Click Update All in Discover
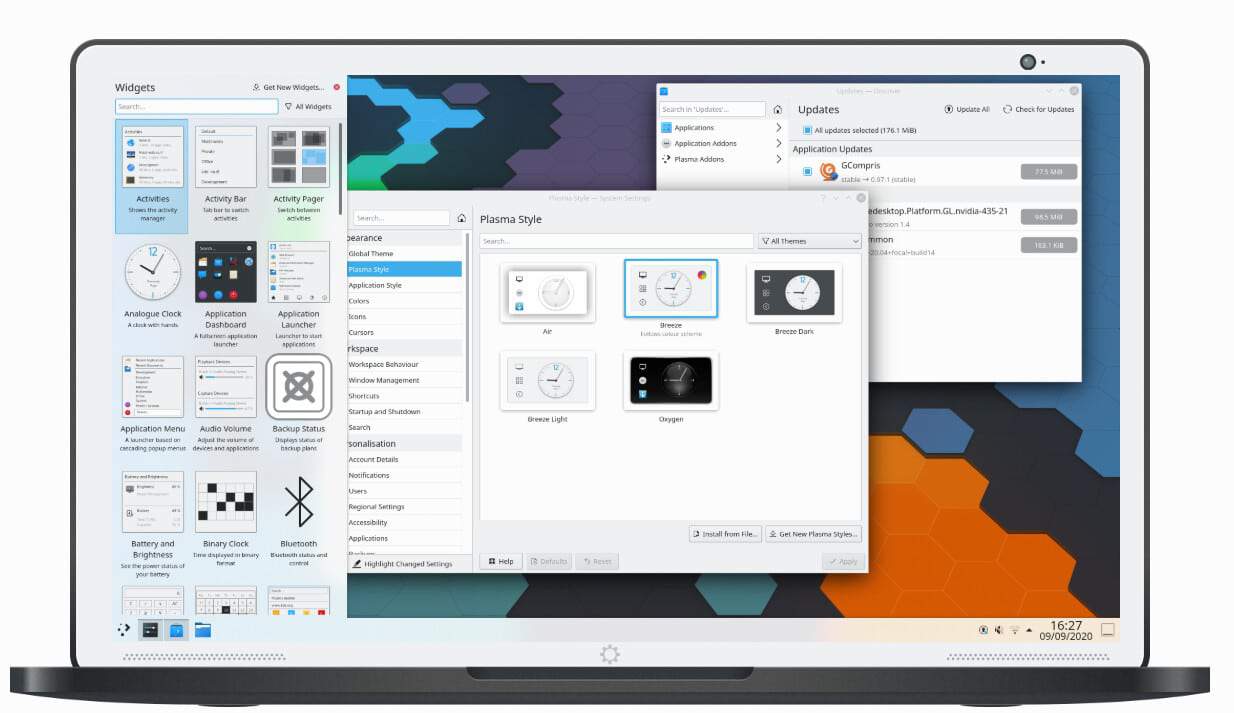The width and height of the screenshot is (1234, 713). [x=967, y=109]
